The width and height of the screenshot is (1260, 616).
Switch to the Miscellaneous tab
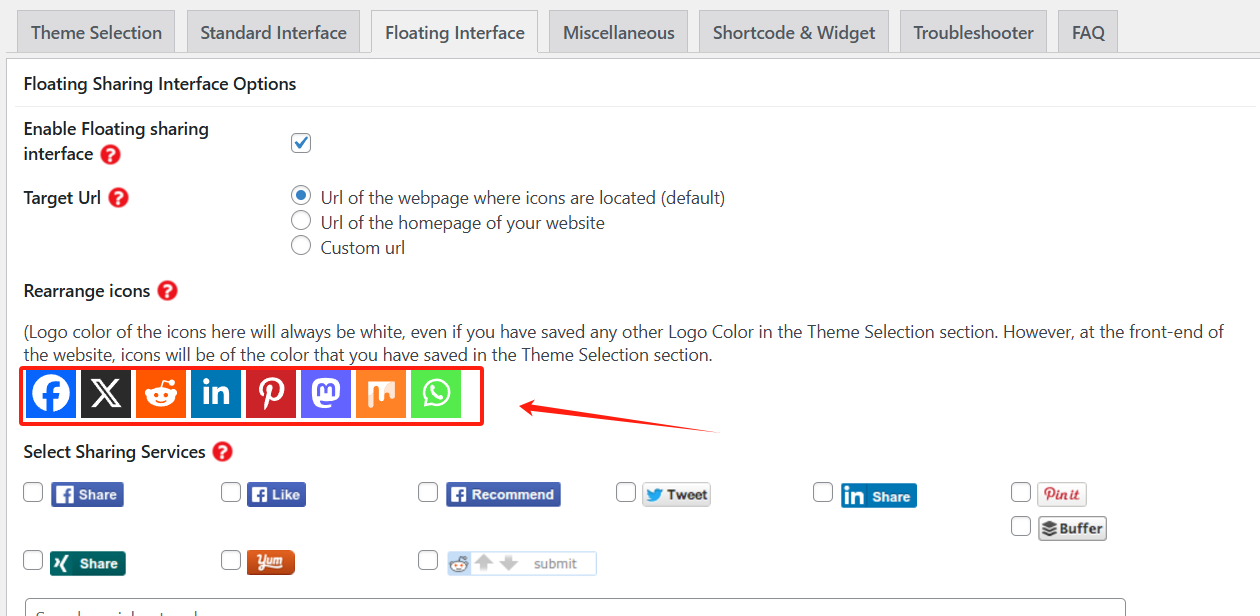click(x=618, y=31)
